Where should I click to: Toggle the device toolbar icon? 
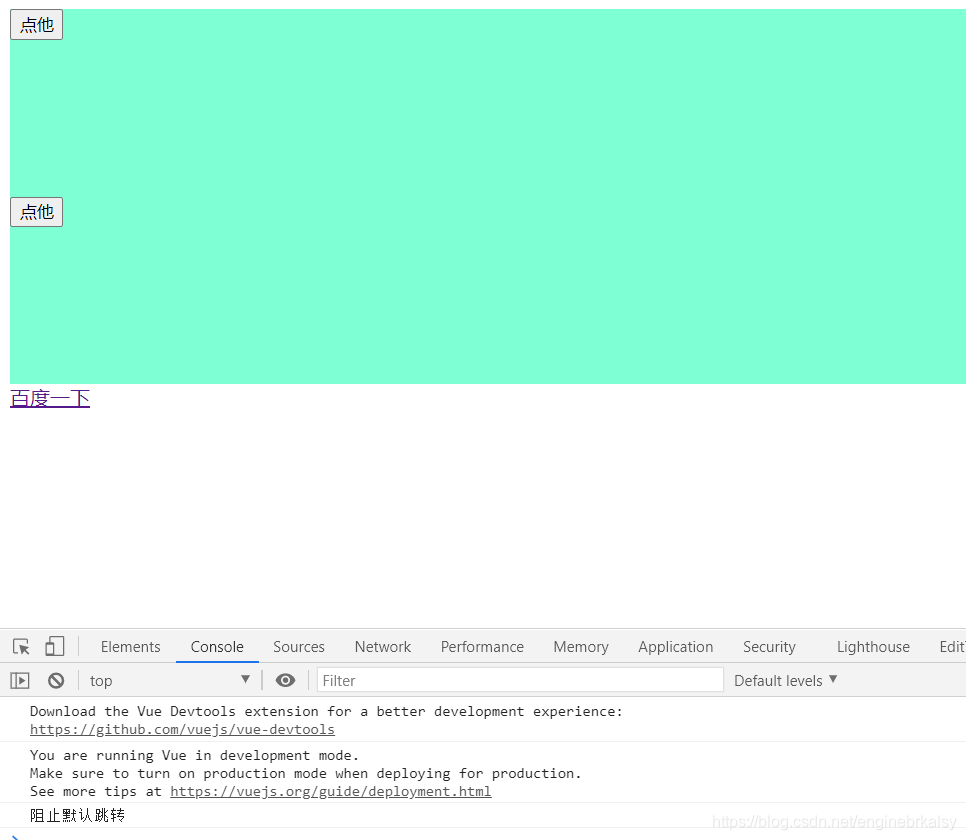pos(54,646)
